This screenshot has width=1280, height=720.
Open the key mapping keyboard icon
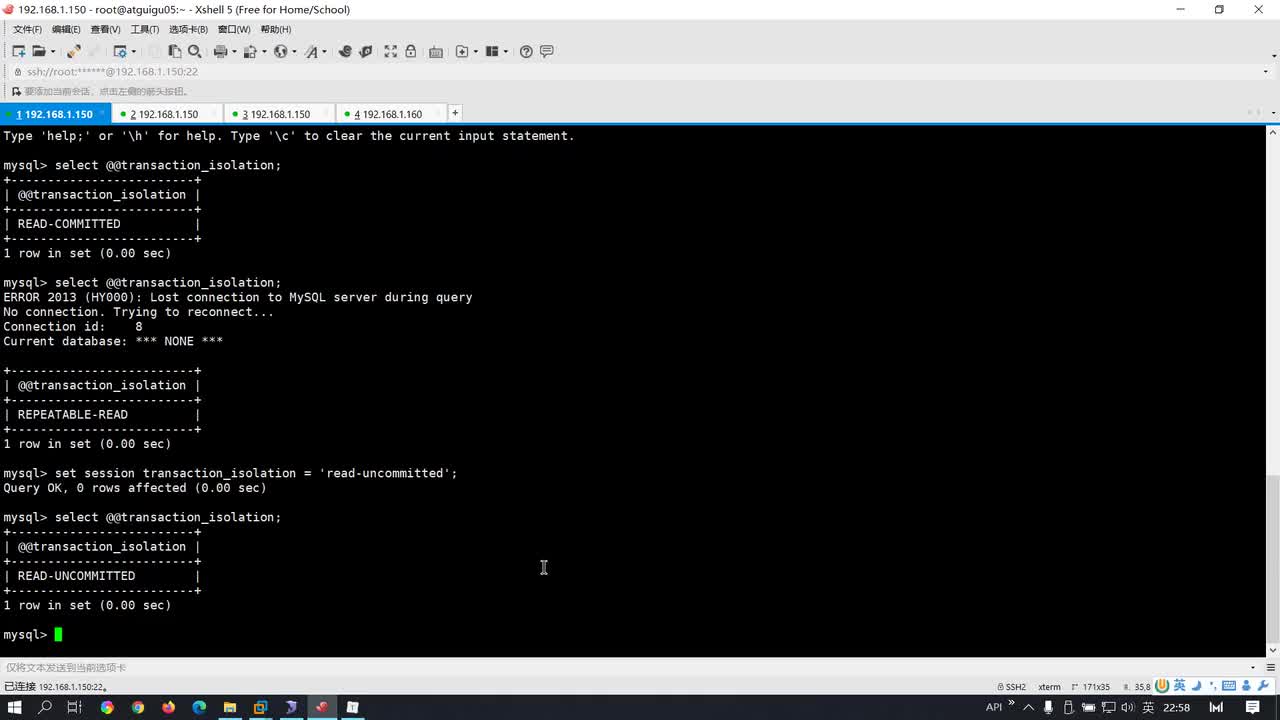[x=436, y=51]
